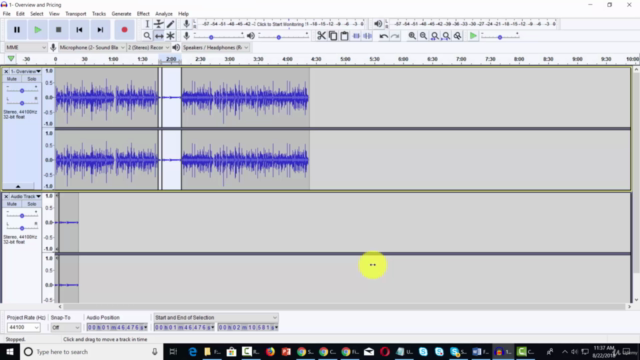
Task: Open the Tracks menu
Action: pyautogui.click(x=98, y=14)
